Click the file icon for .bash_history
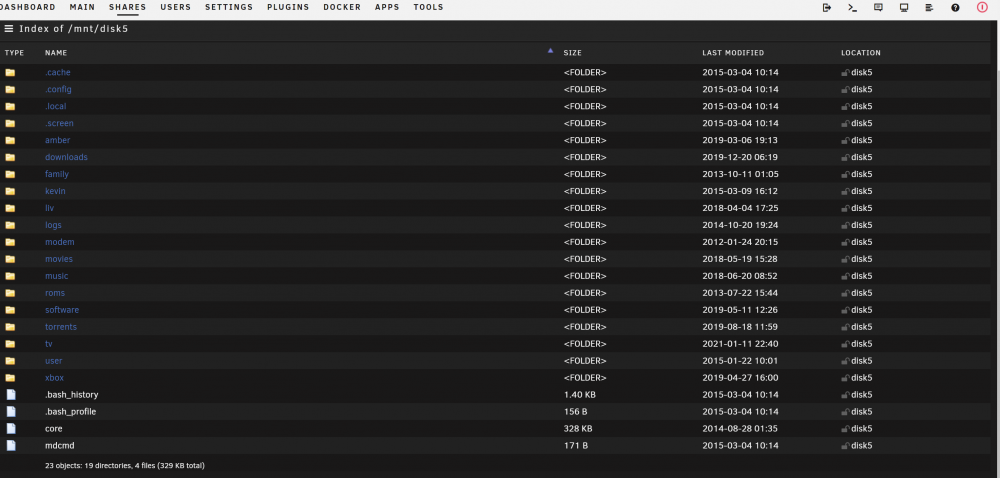The image size is (1000, 478). [x=11, y=395]
